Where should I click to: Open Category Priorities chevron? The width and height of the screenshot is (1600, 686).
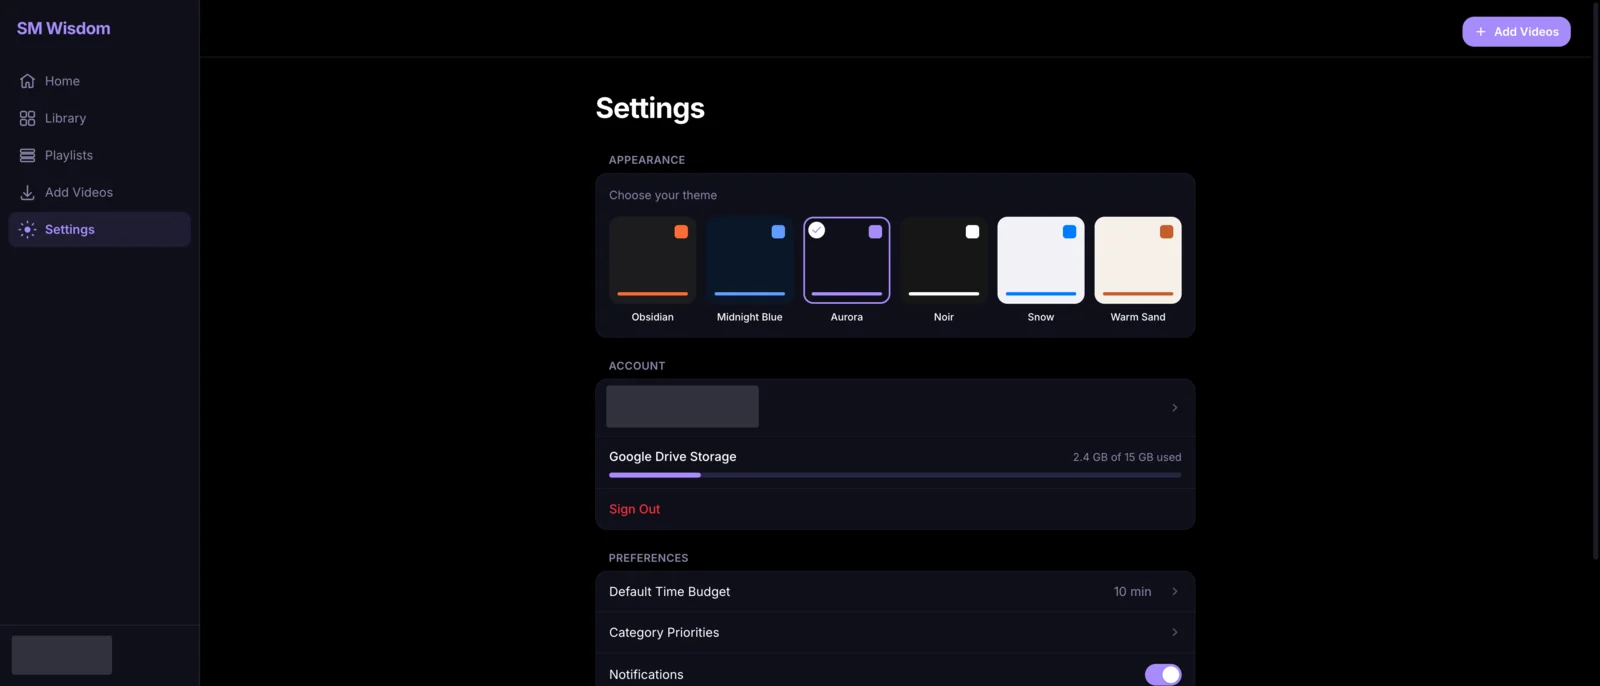click(x=1174, y=632)
